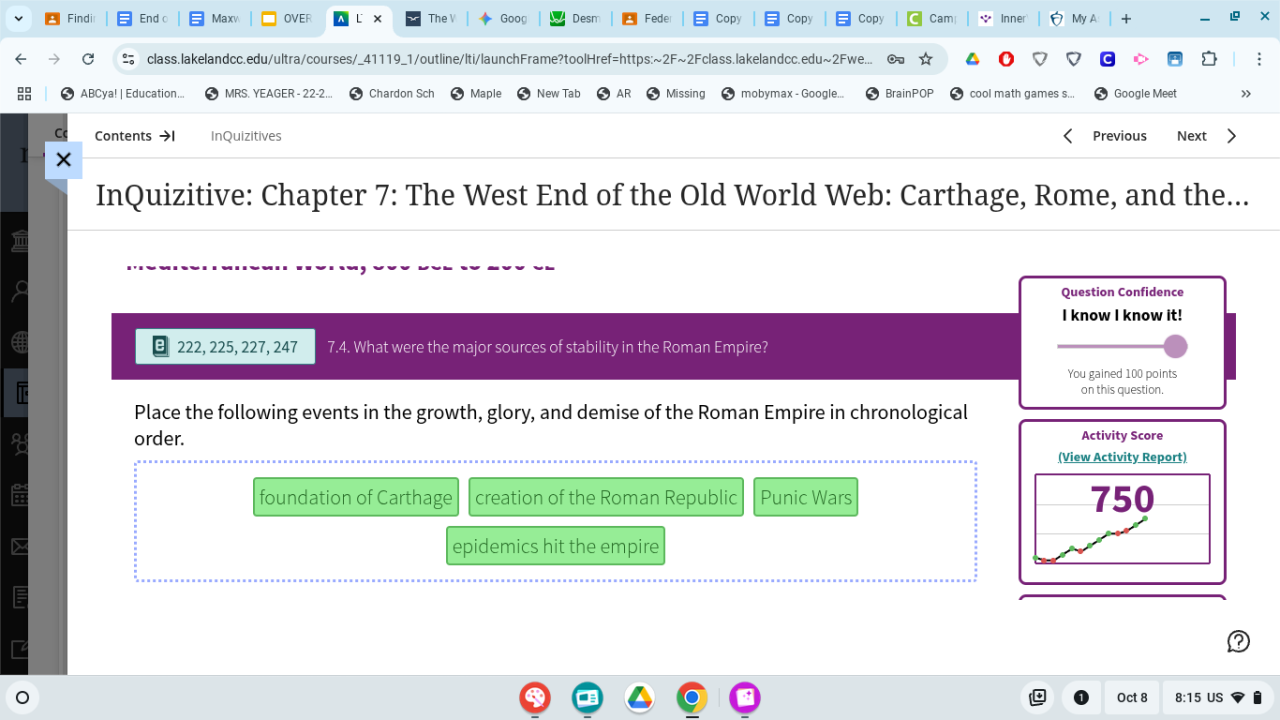Select the "Punic Wars" tile
The image size is (1280, 720).
[x=806, y=497]
